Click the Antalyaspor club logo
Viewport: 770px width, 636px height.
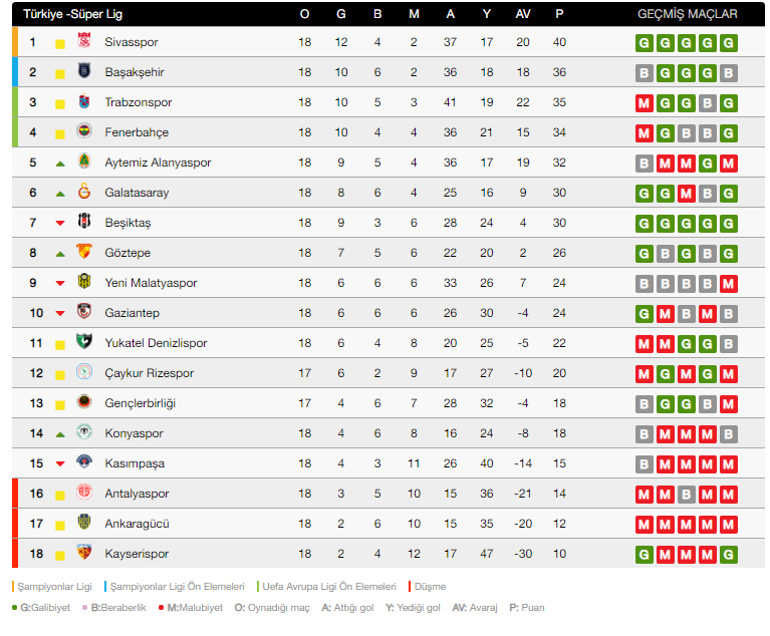tap(84, 494)
